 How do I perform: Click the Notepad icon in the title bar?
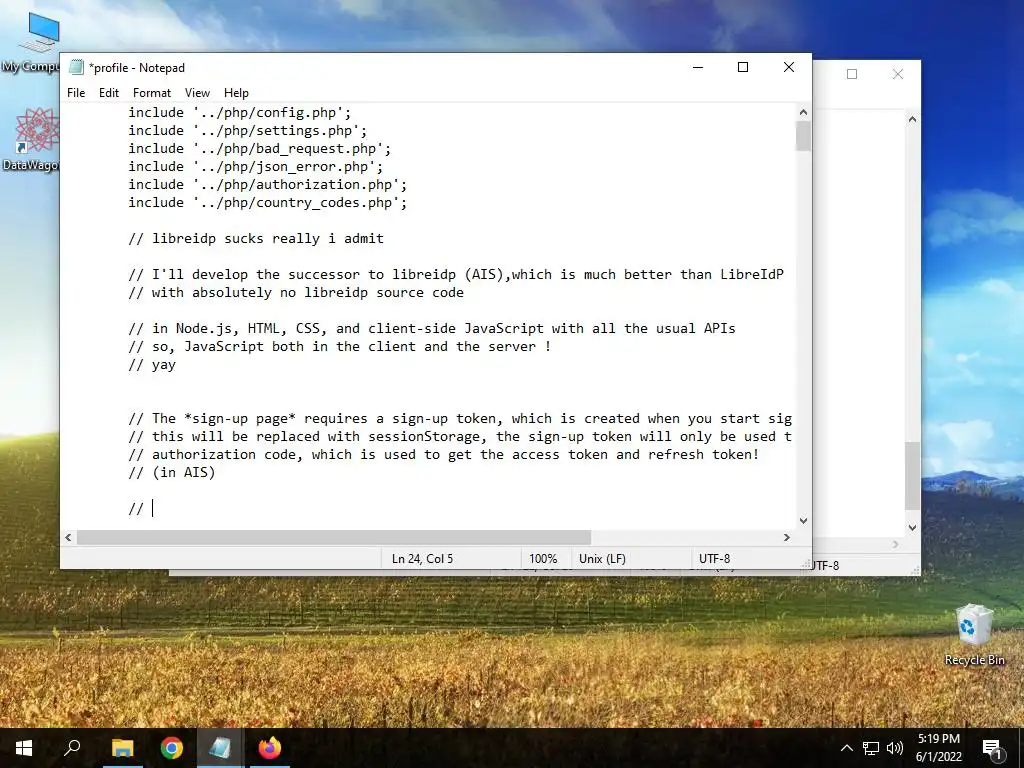[76, 67]
